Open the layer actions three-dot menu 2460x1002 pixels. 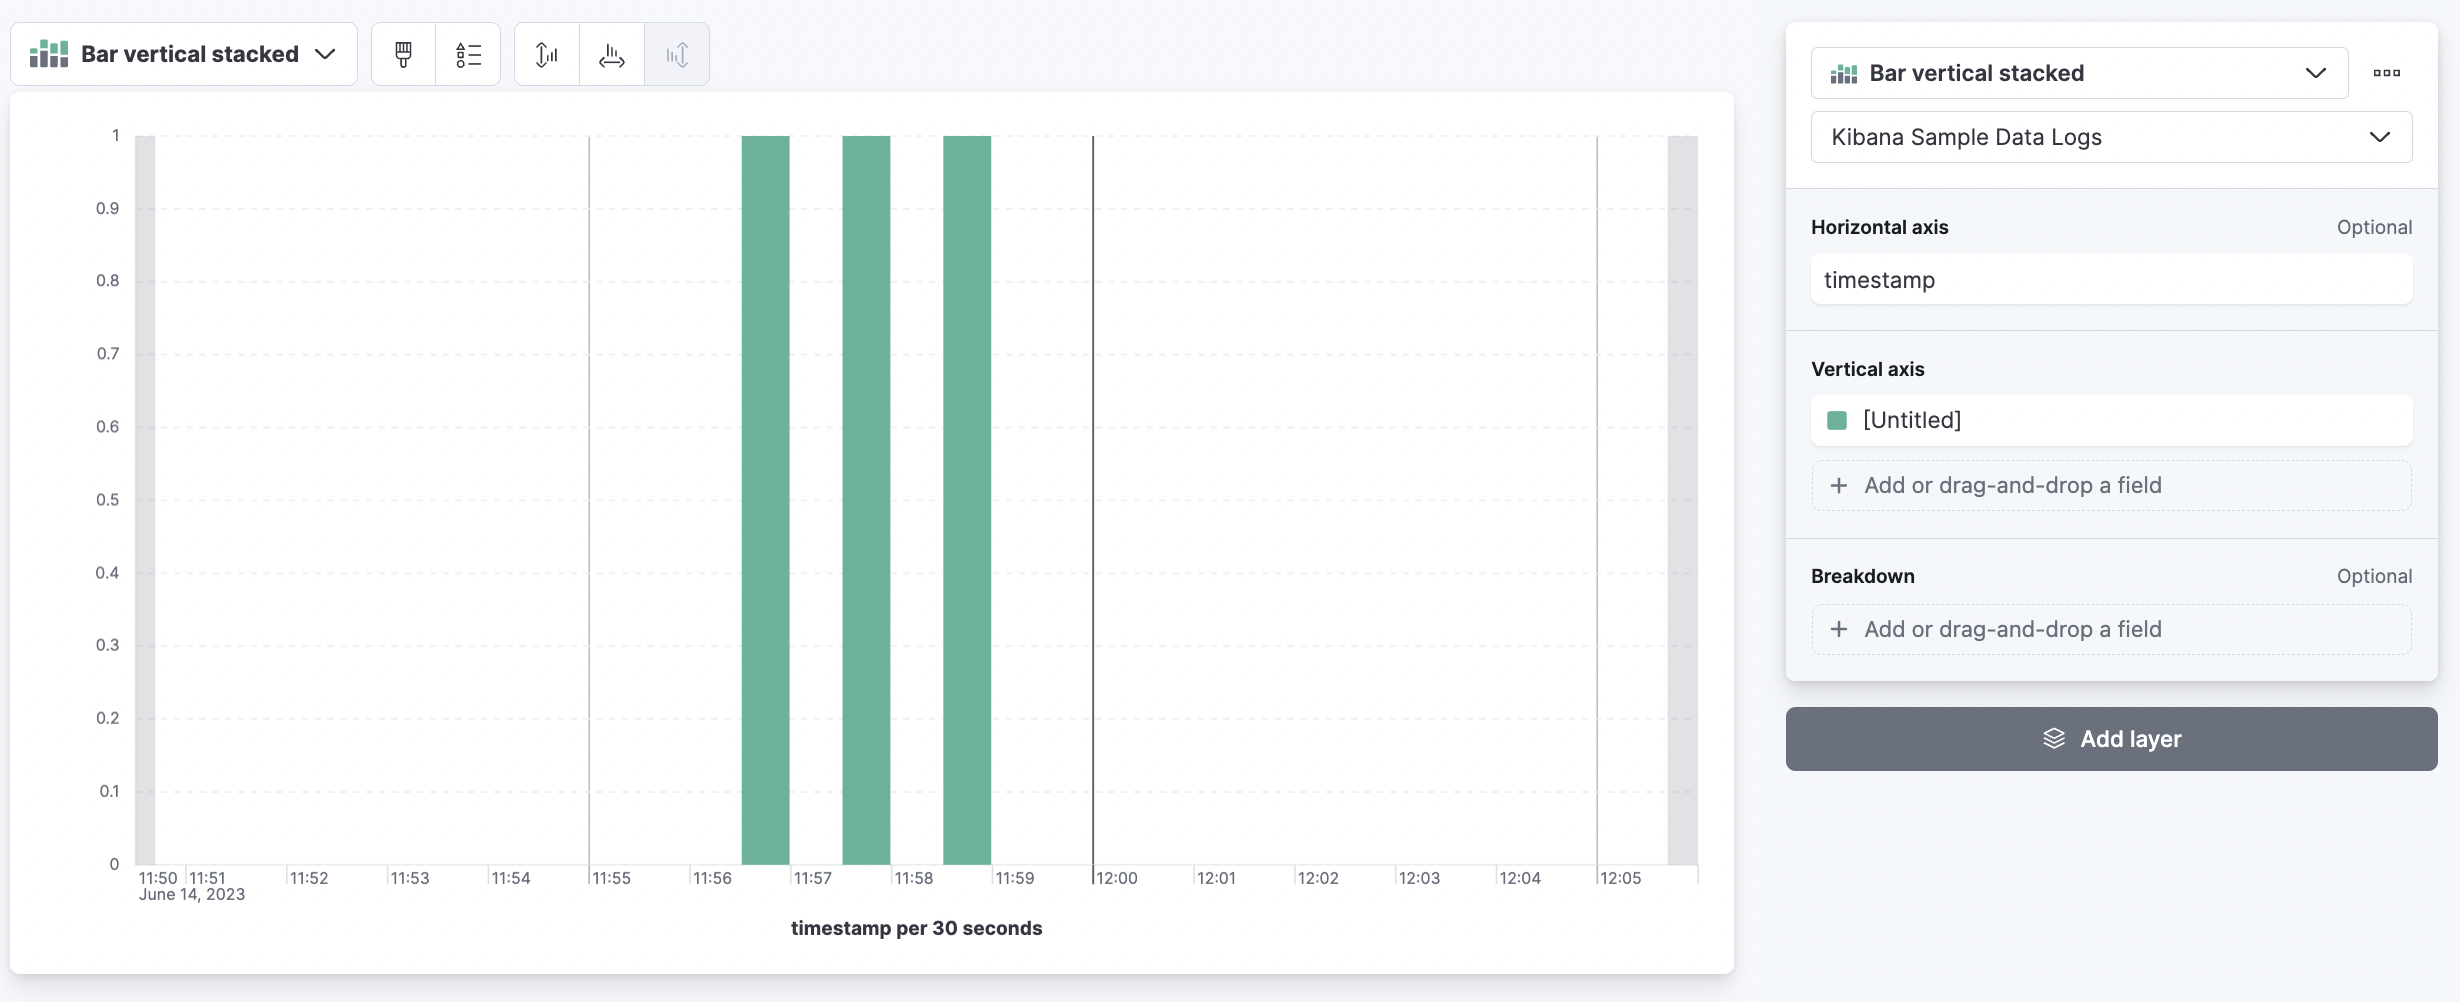tap(2387, 73)
